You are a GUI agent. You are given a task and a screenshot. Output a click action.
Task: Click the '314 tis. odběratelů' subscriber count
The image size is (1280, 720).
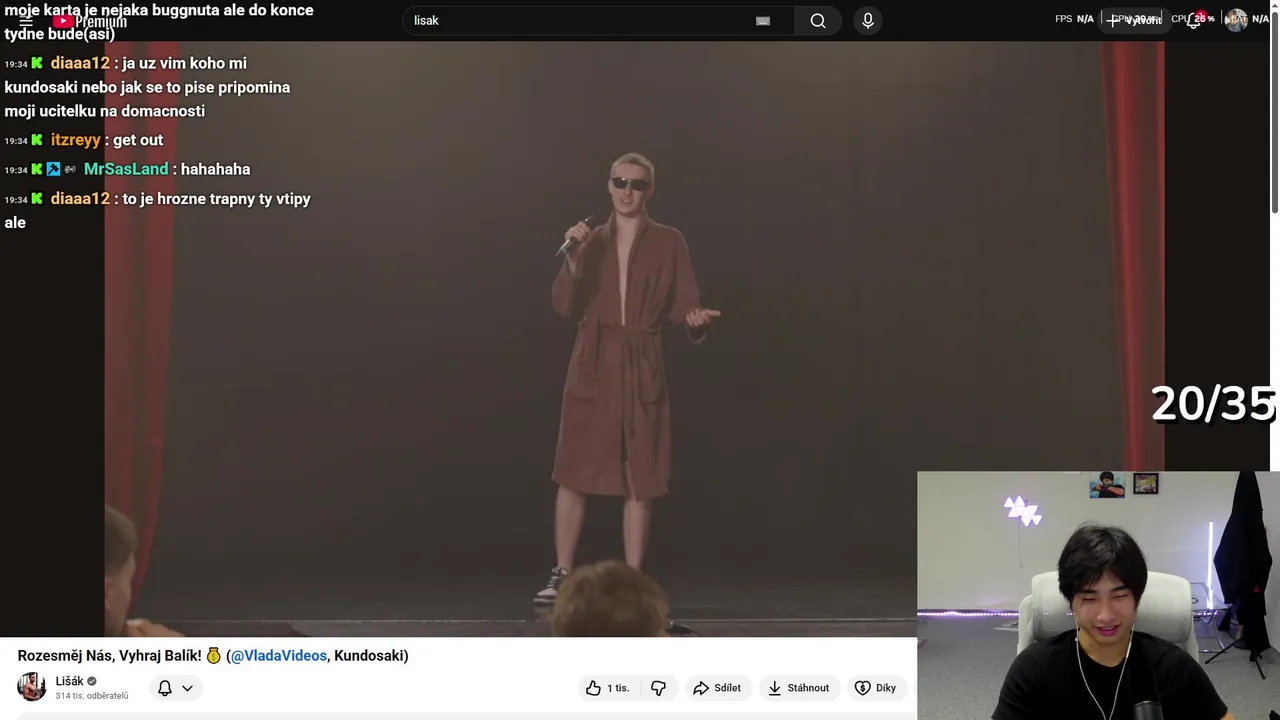92,696
